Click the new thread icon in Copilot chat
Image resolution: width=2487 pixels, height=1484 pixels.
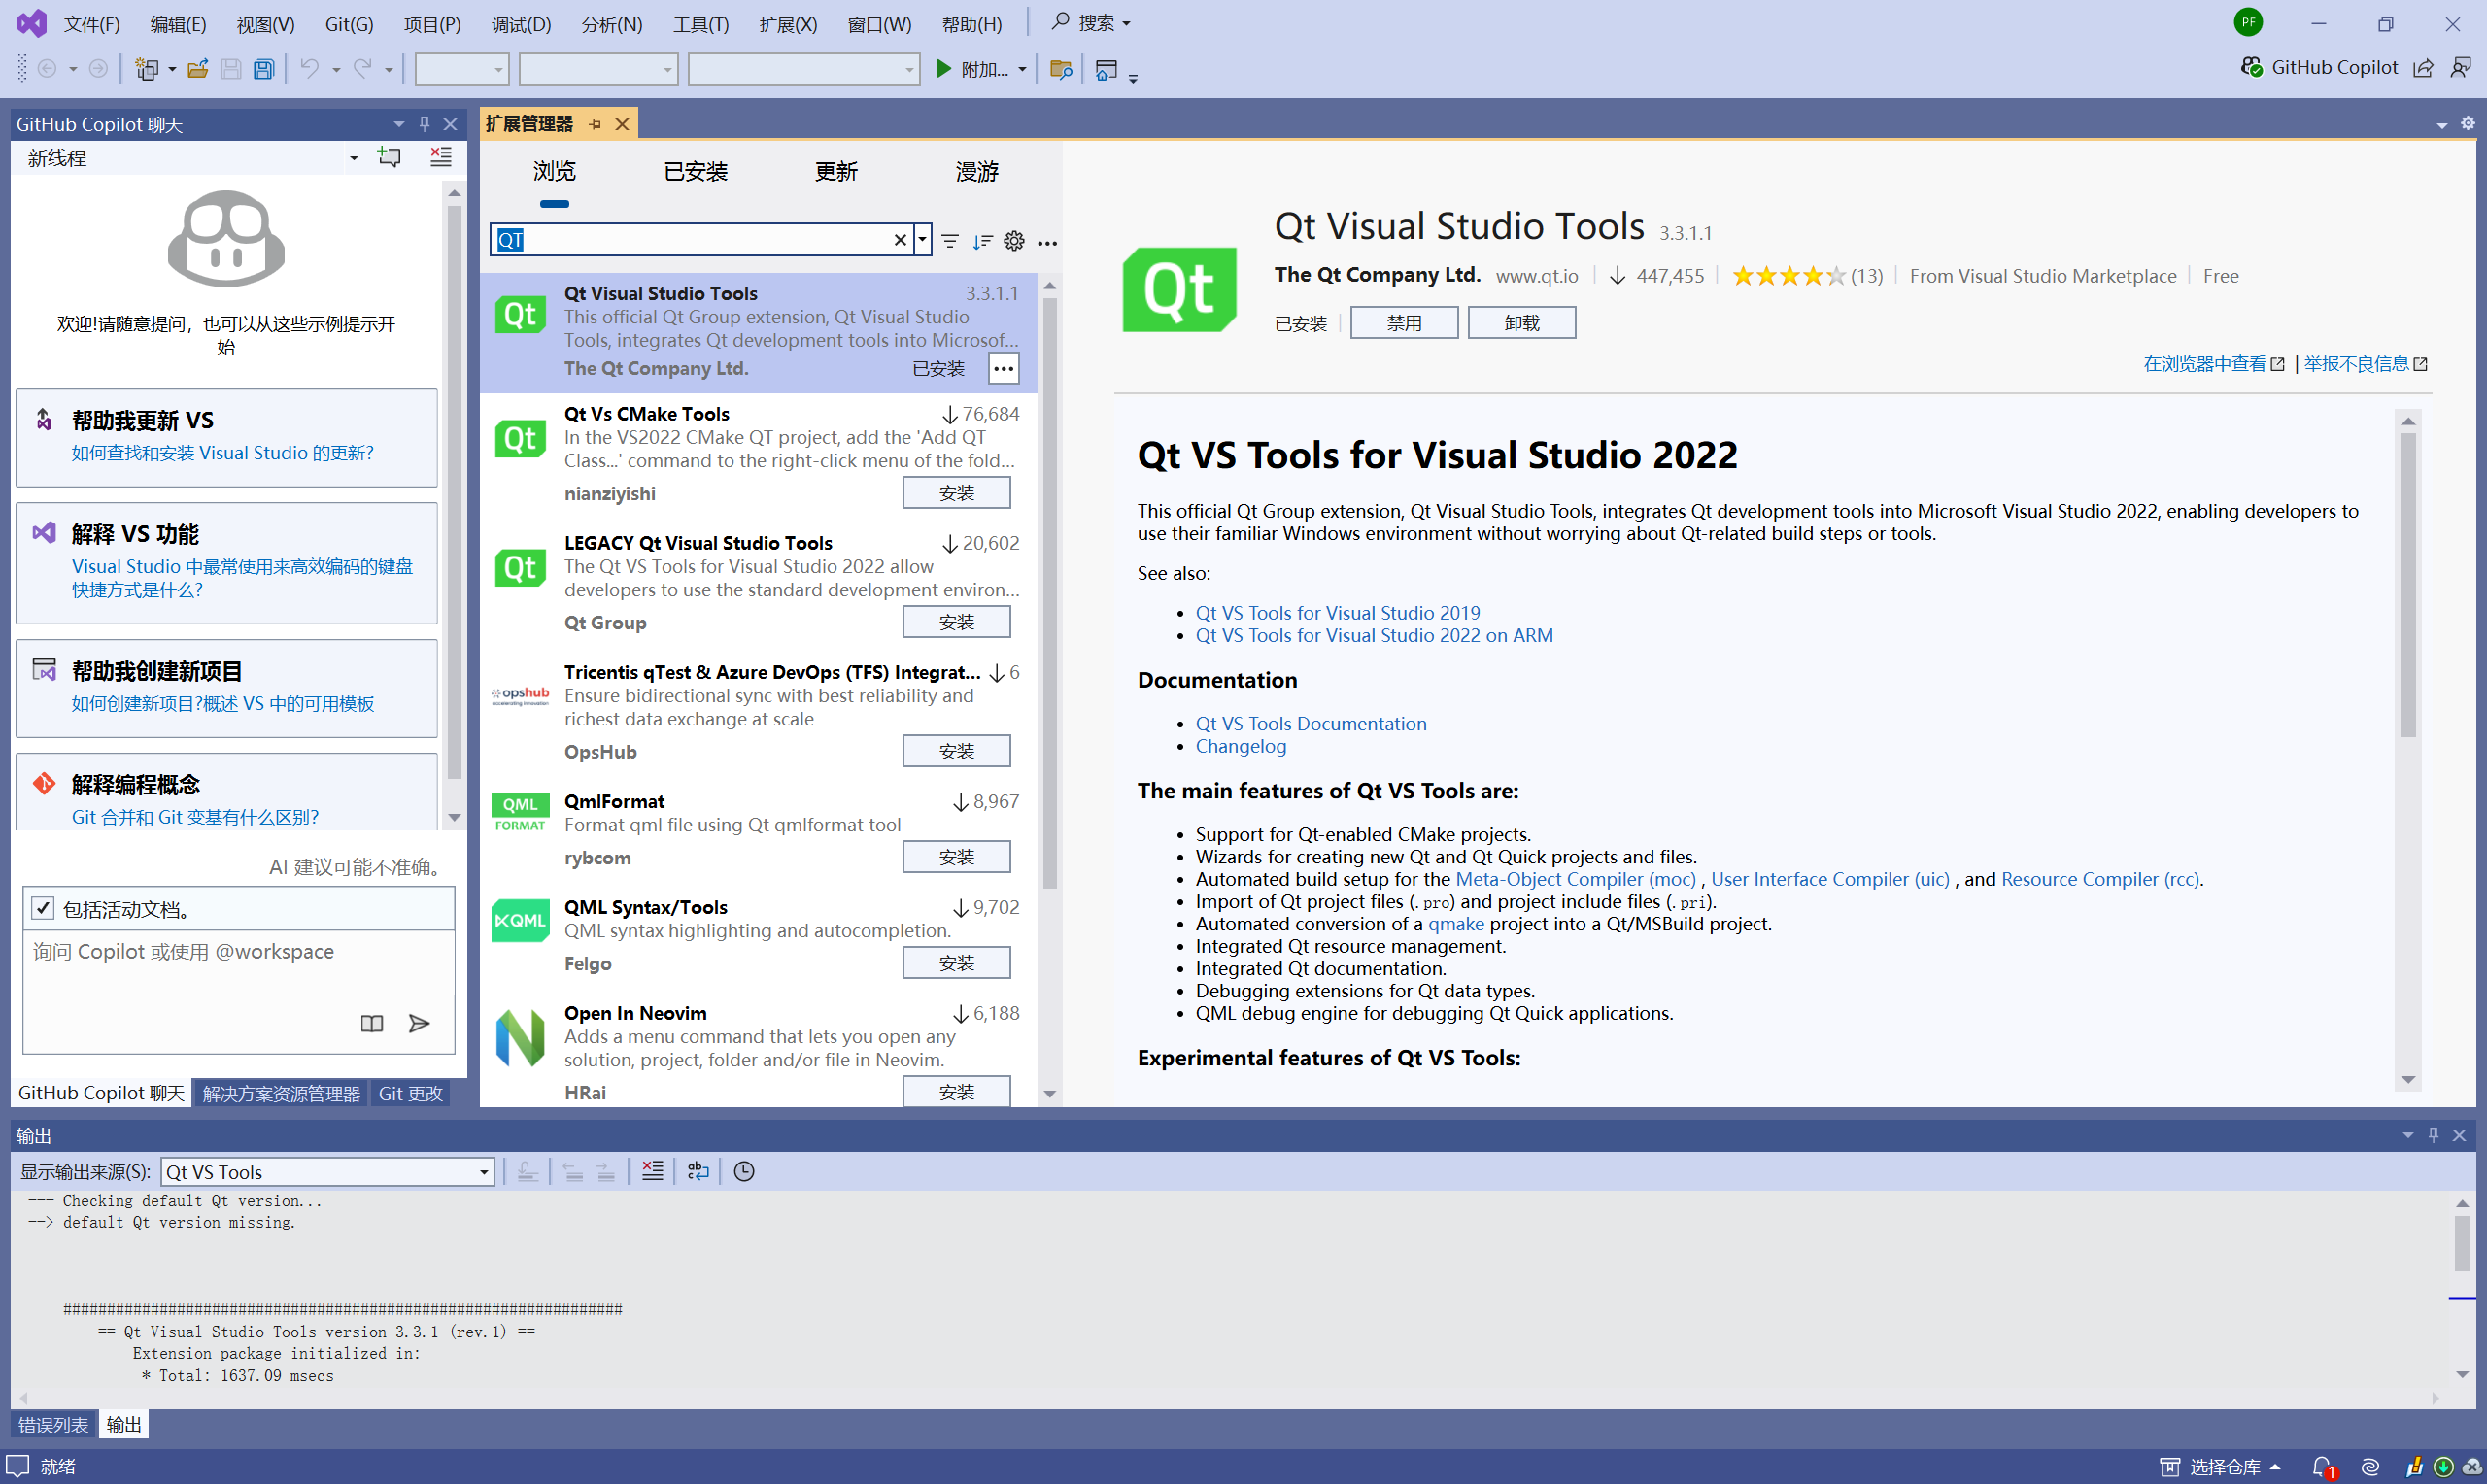(389, 157)
